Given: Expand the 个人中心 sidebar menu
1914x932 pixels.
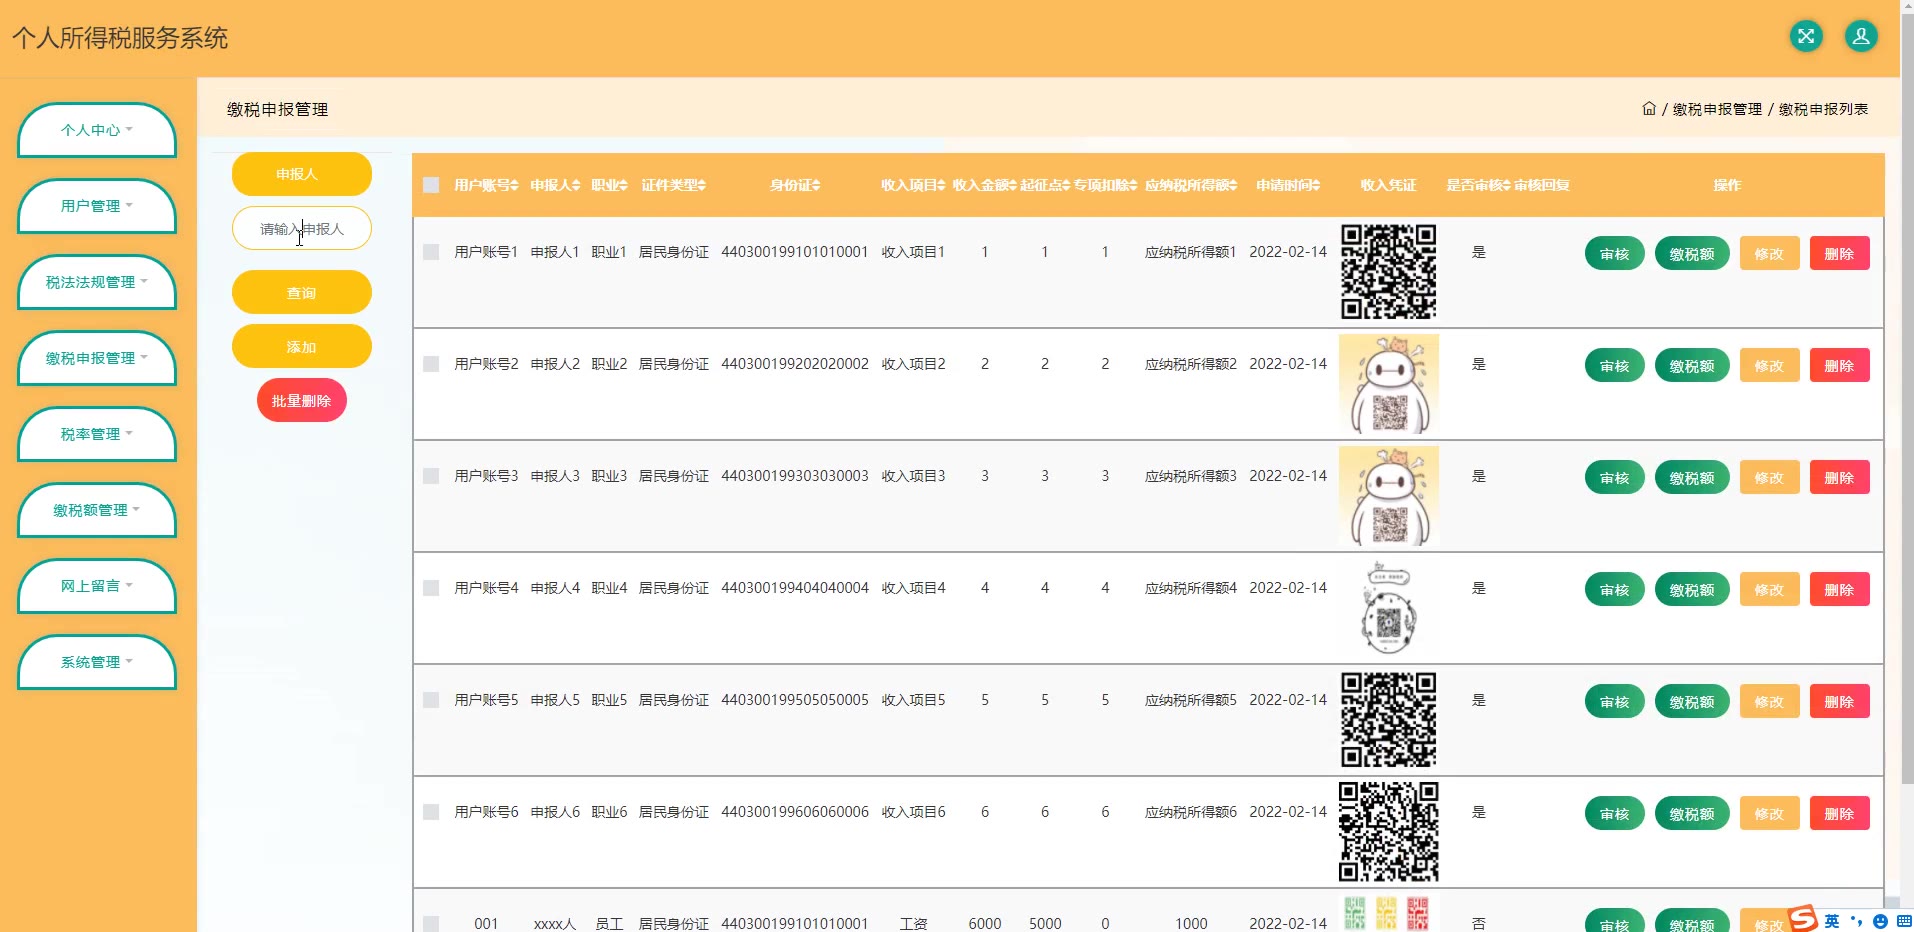Looking at the screenshot, I should pos(97,130).
